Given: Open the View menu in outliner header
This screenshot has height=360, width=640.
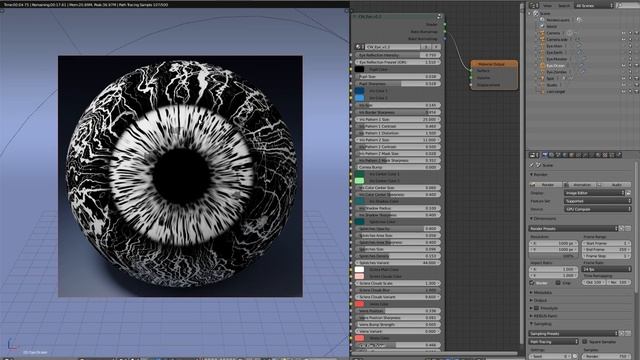Looking at the screenshot, I should coord(547,5).
